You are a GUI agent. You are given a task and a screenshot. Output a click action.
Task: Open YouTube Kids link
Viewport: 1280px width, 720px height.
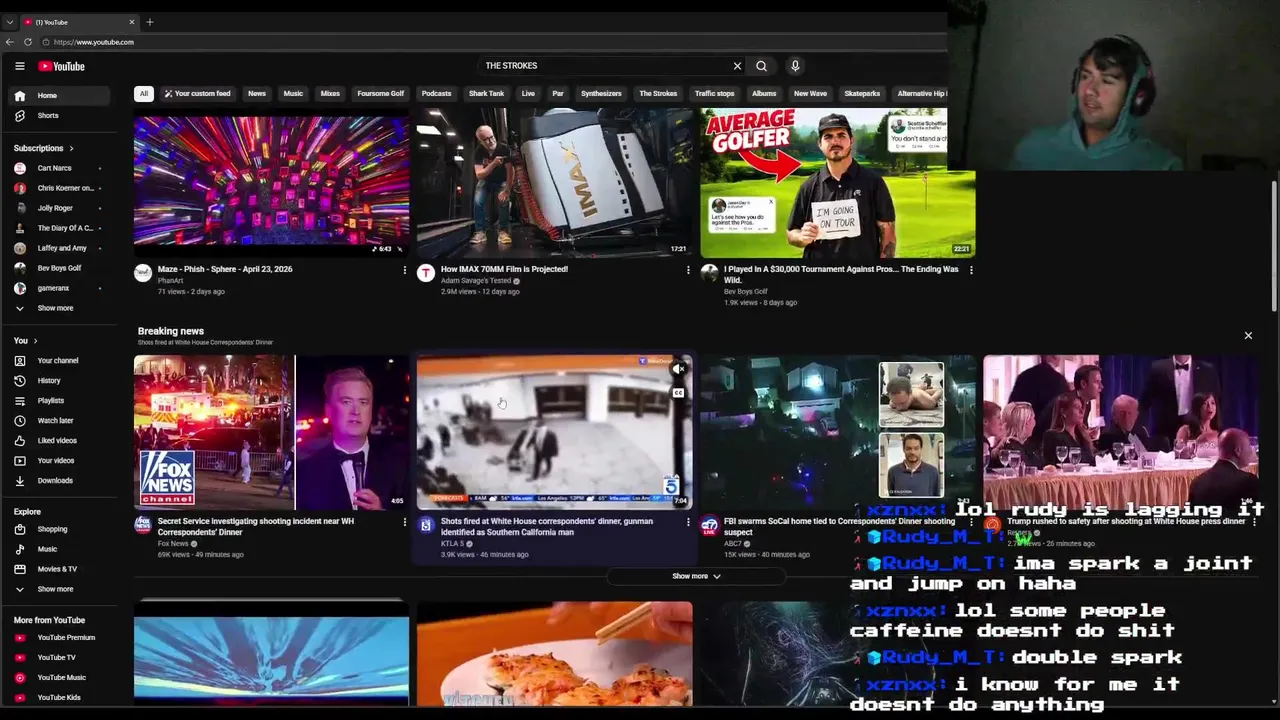[x=61, y=698]
